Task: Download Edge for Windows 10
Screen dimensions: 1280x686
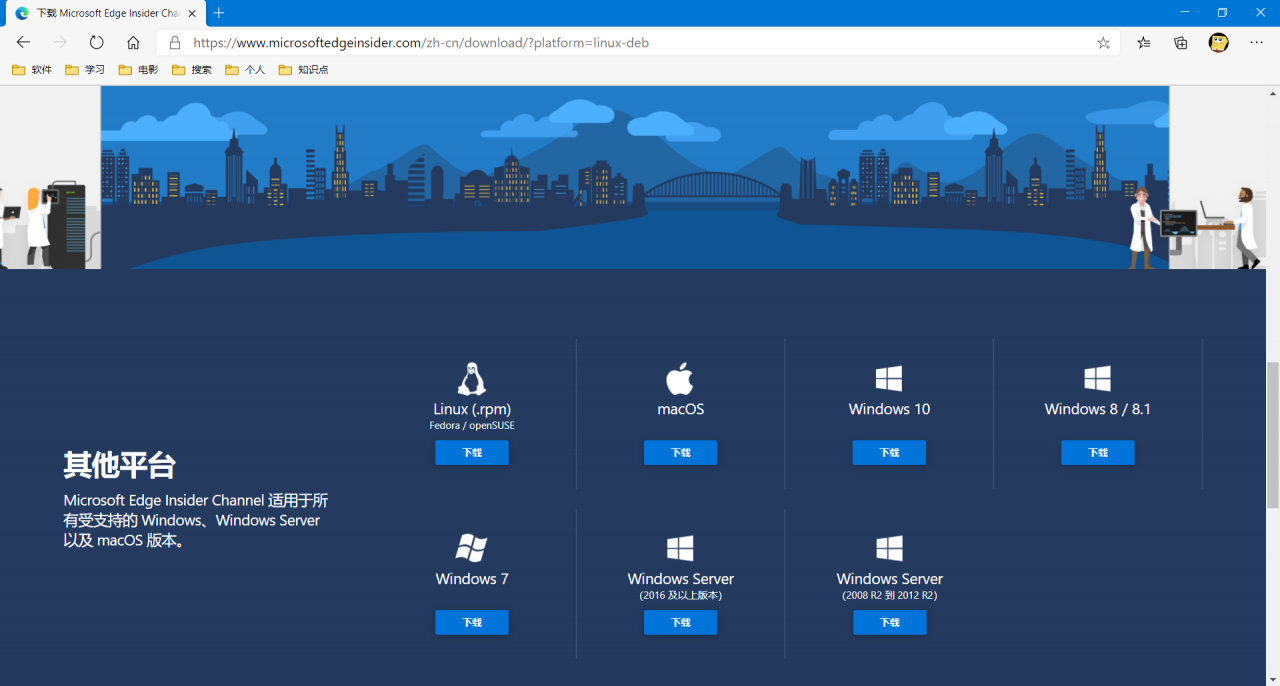Action: [x=889, y=453]
